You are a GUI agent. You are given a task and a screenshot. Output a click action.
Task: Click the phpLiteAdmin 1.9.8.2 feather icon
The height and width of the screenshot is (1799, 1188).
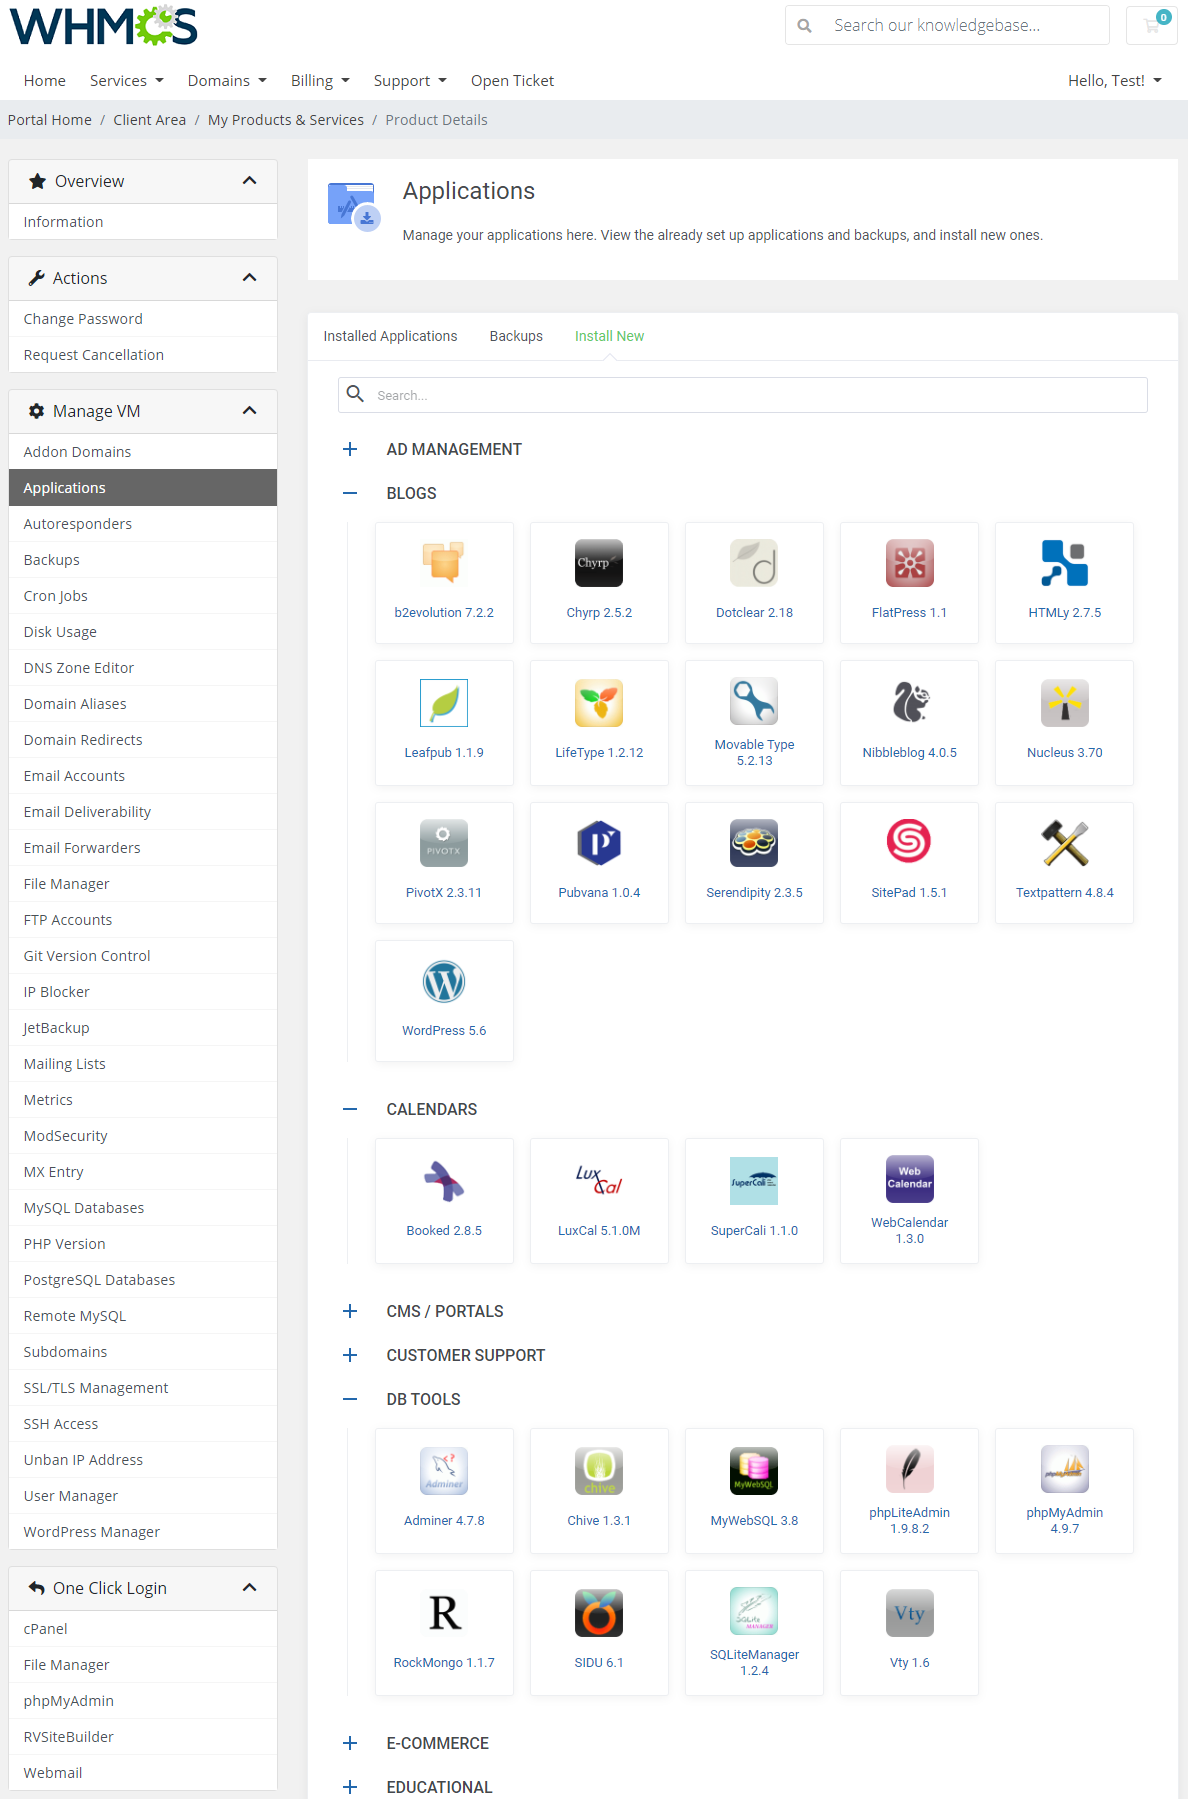pos(909,1468)
